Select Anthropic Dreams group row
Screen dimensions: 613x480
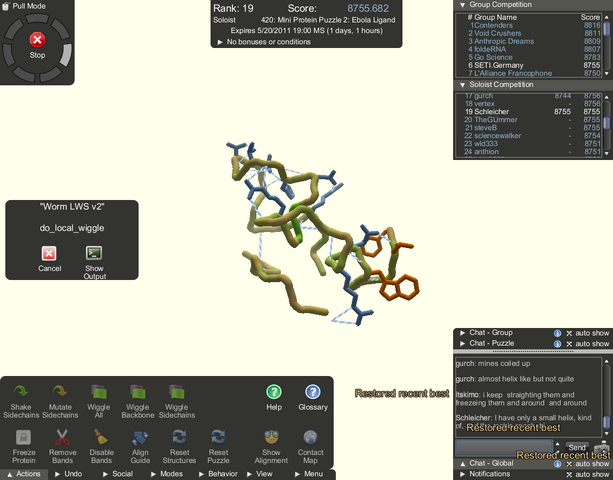click(529, 41)
